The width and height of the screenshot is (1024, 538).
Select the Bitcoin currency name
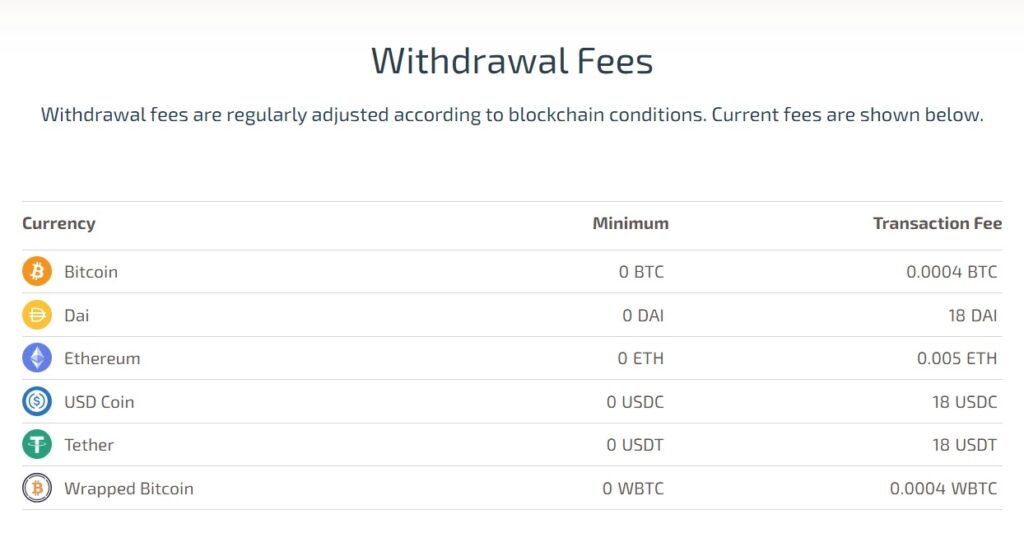91,272
